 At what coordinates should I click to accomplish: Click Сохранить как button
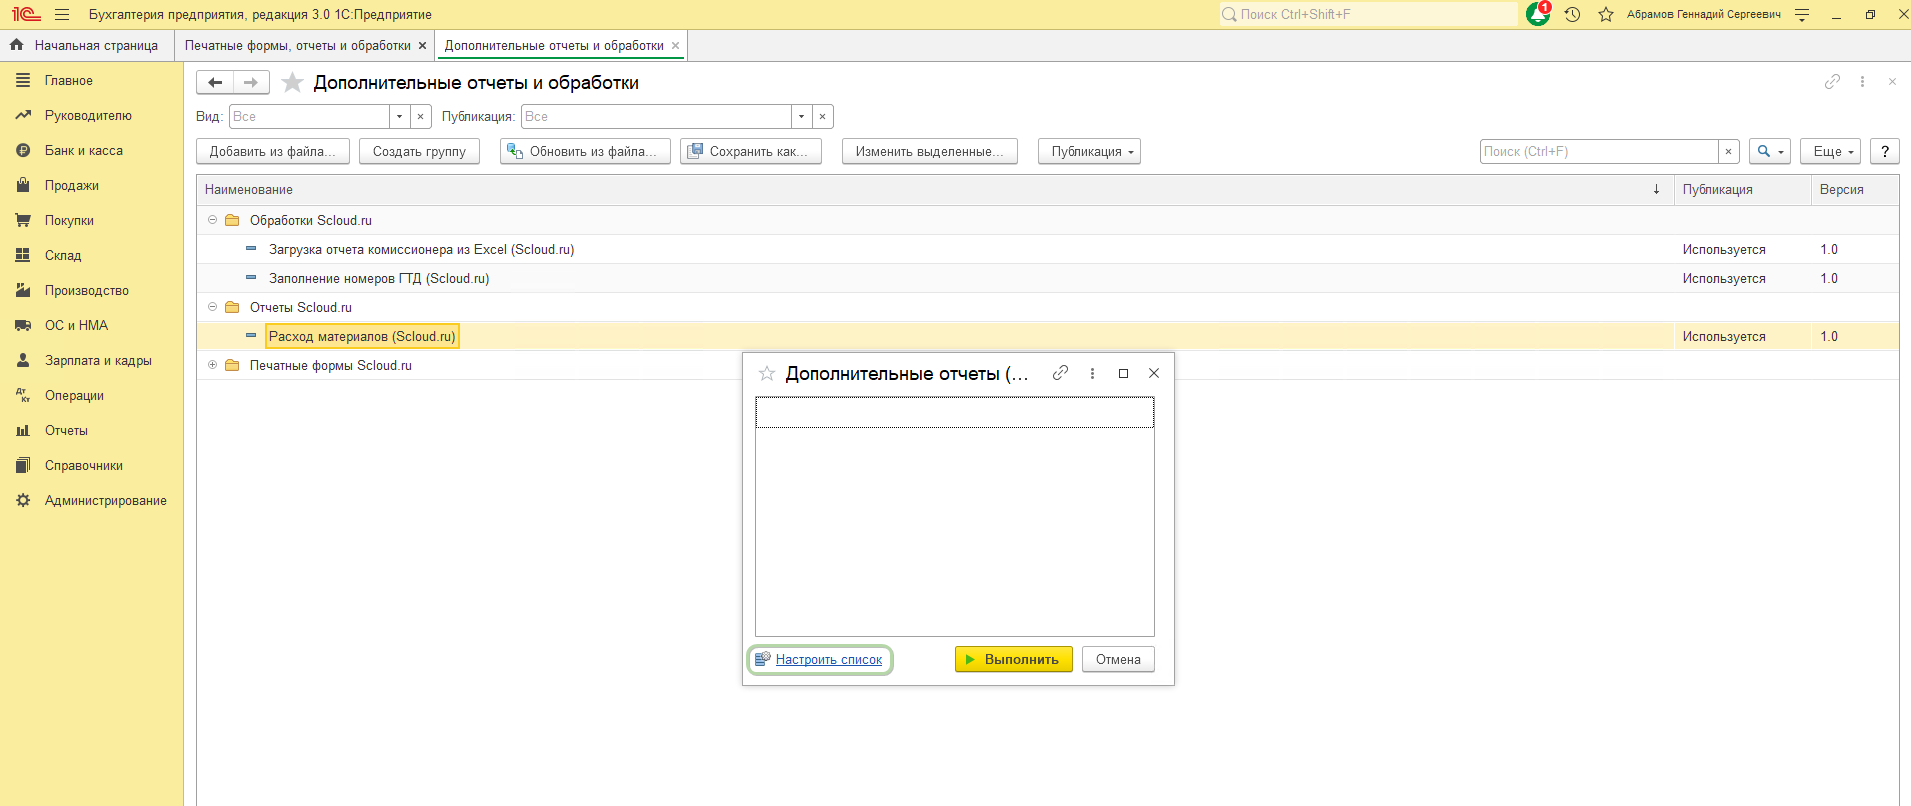click(x=751, y=151)
